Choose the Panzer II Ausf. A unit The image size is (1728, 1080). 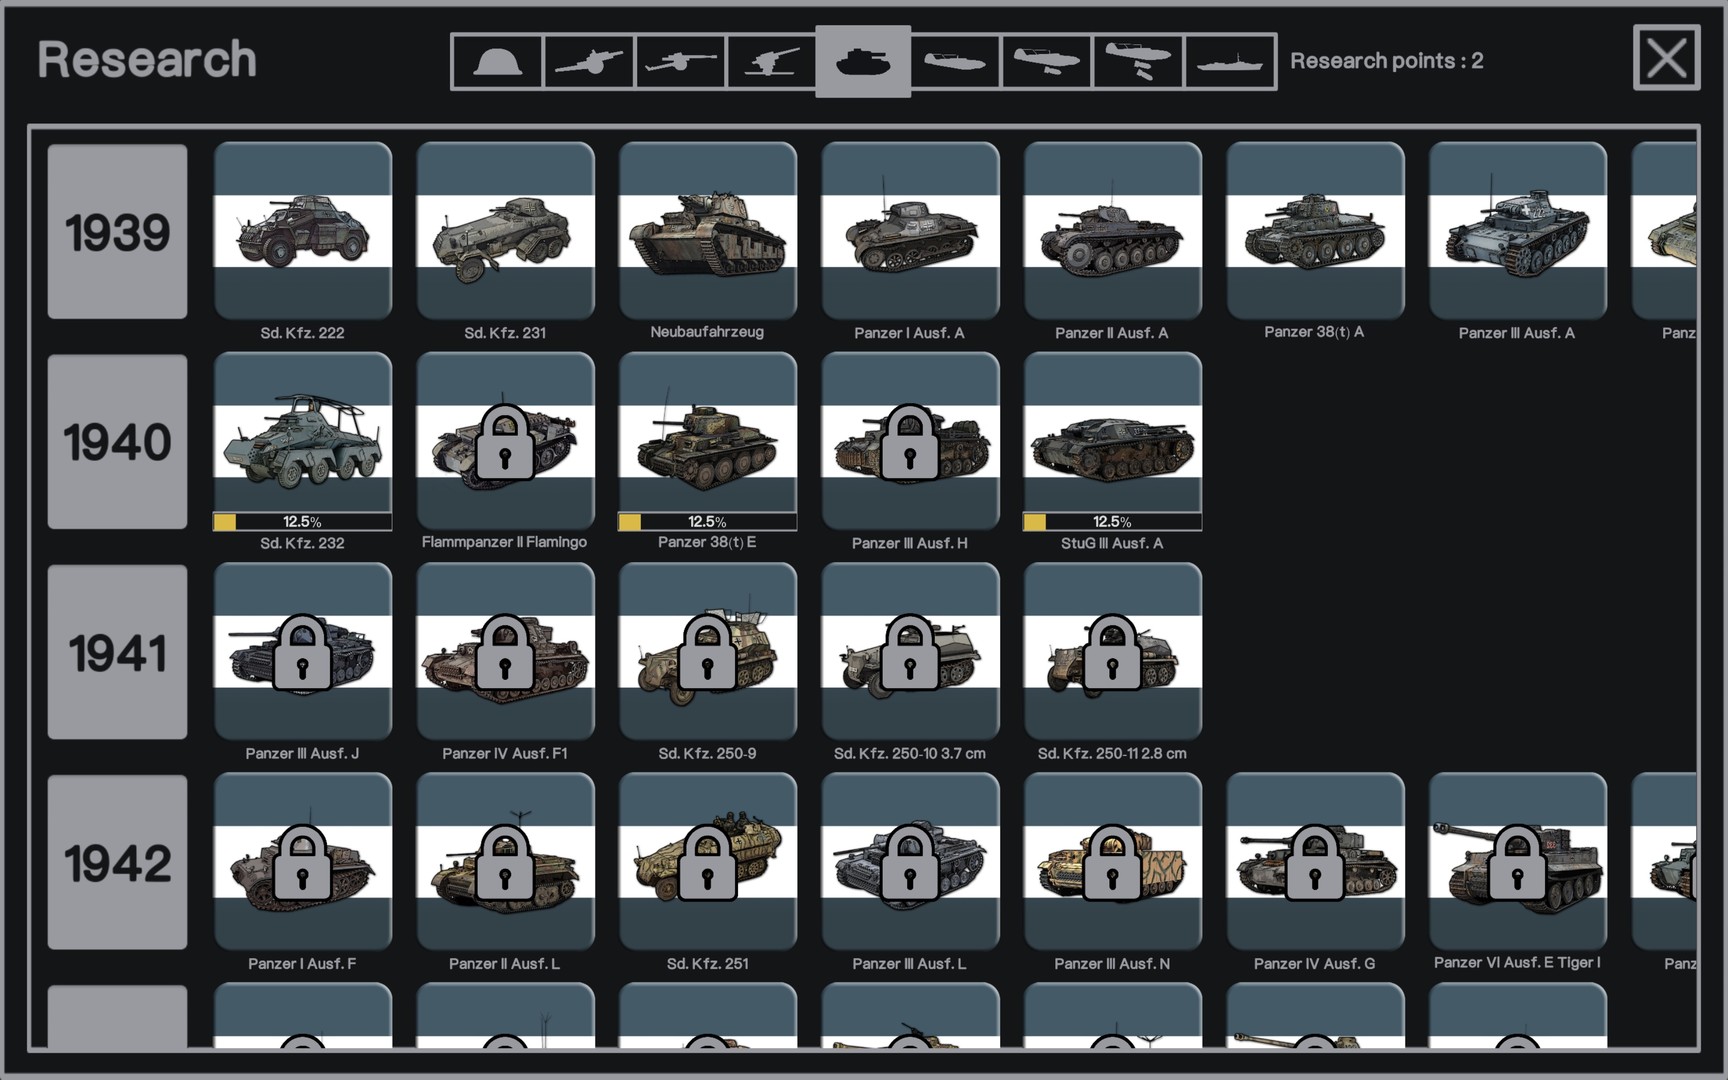click(1112, 231)
